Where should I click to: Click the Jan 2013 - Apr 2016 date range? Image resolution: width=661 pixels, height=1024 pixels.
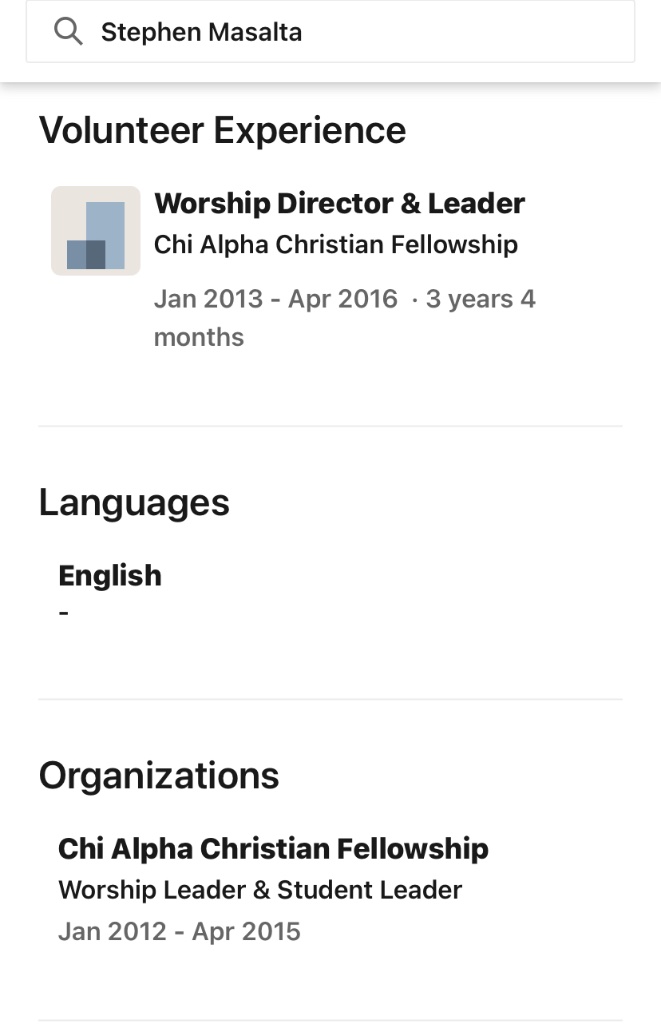tap(275, 299)
